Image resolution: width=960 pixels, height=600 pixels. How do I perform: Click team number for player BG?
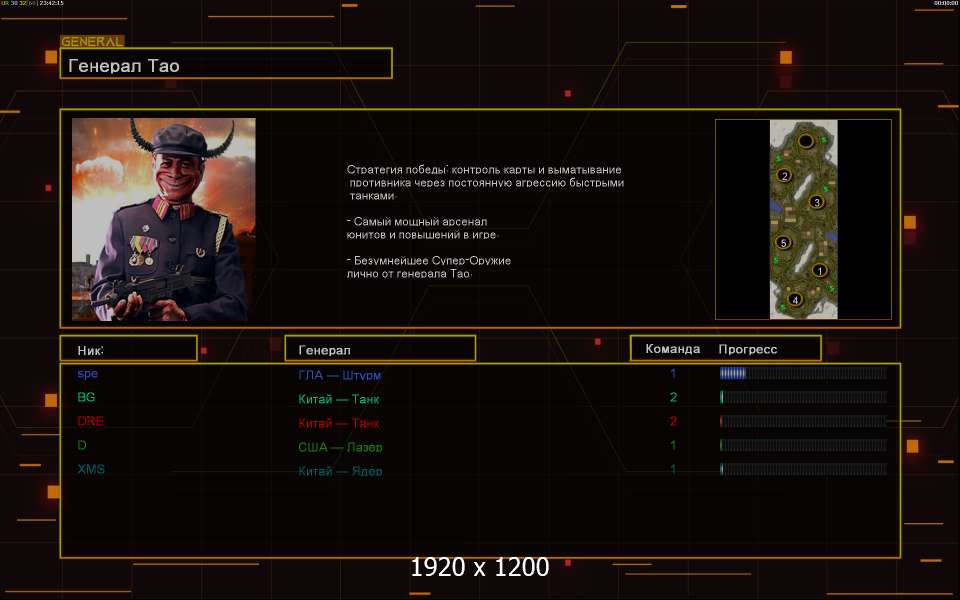(673, 397)
